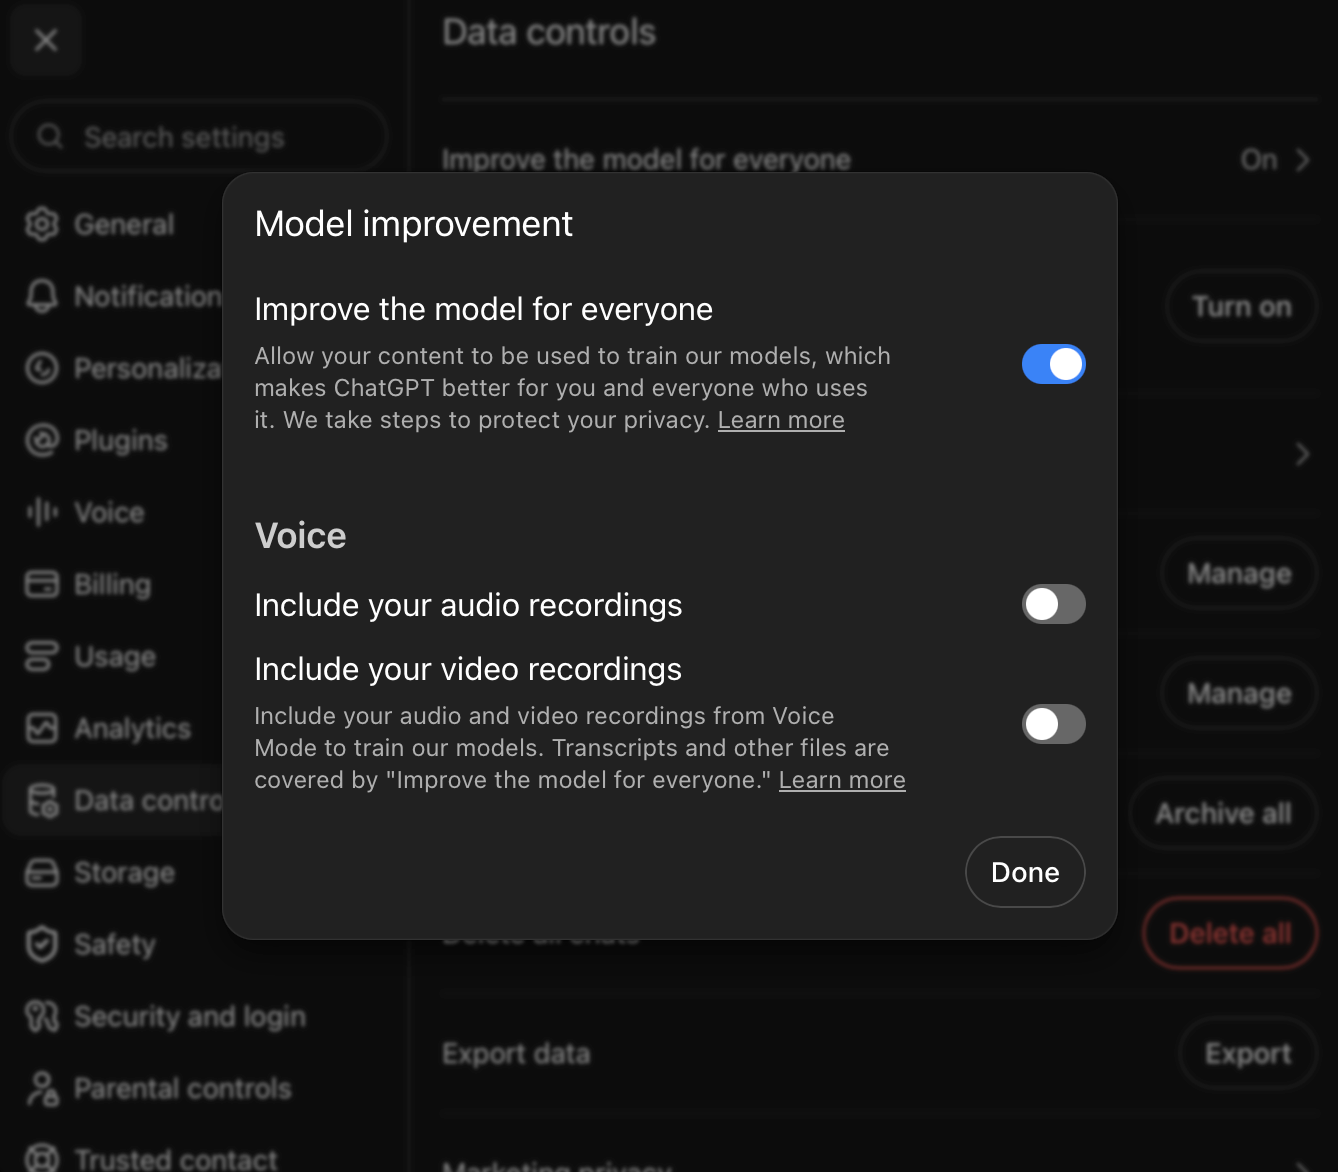
Task: Open the Safety shield icon
Action: click(x=42, y=944)
